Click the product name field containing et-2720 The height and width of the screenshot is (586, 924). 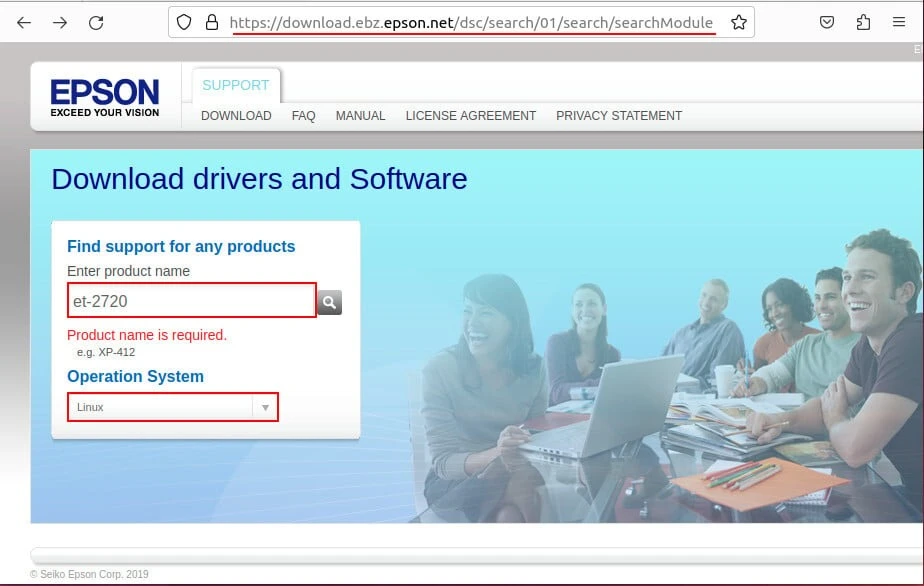pyautogui.click(x=191, y=301)
